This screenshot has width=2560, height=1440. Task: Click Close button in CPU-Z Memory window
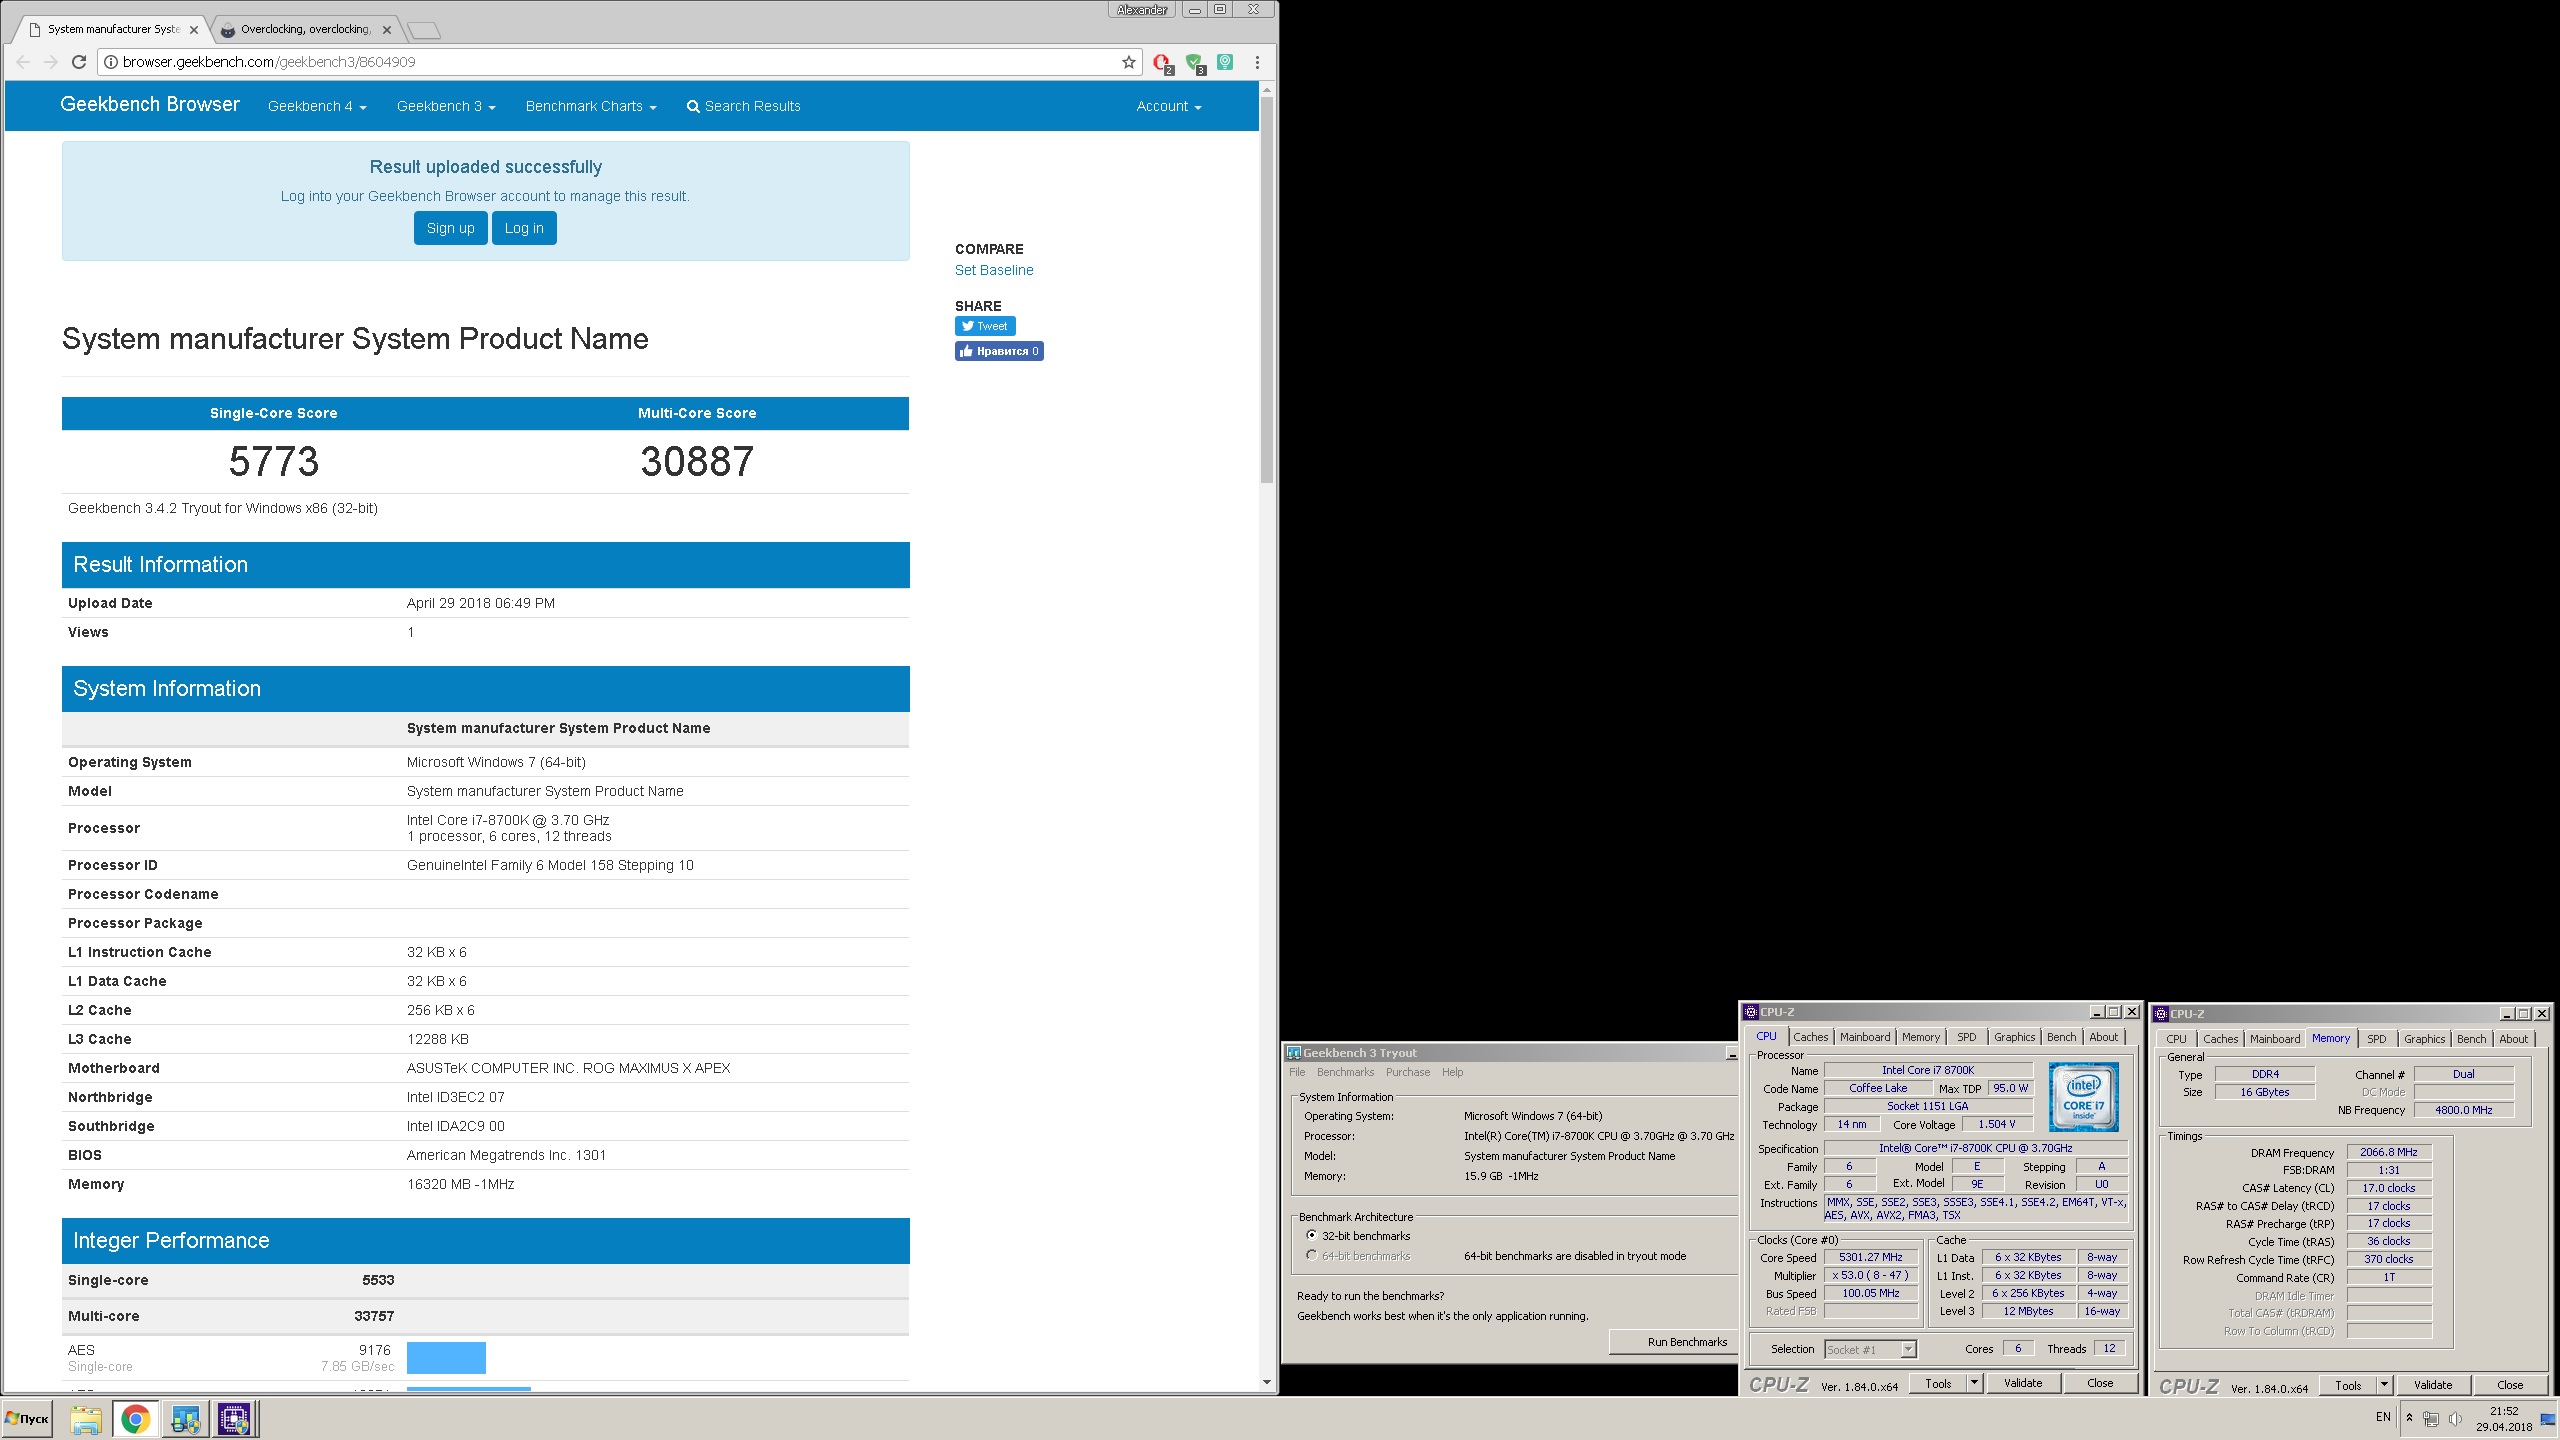point(2510,1386)
